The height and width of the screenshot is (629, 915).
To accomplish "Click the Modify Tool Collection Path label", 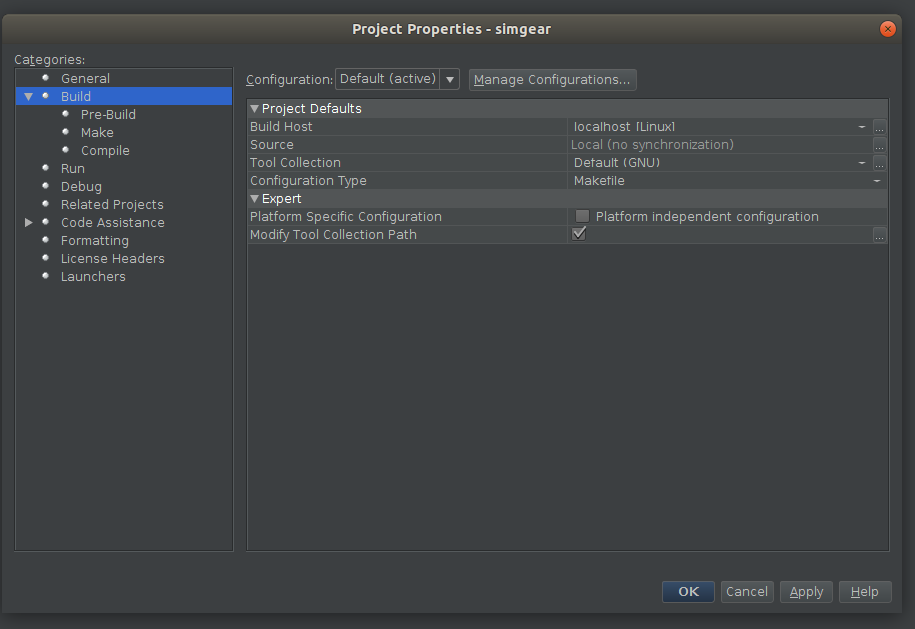I will (333, 235).
